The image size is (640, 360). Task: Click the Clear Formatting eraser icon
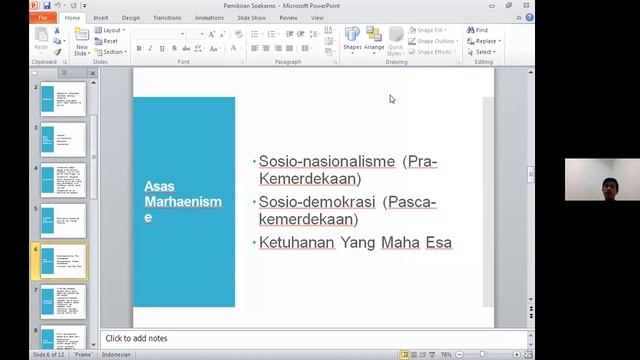(x=239, y=35)
